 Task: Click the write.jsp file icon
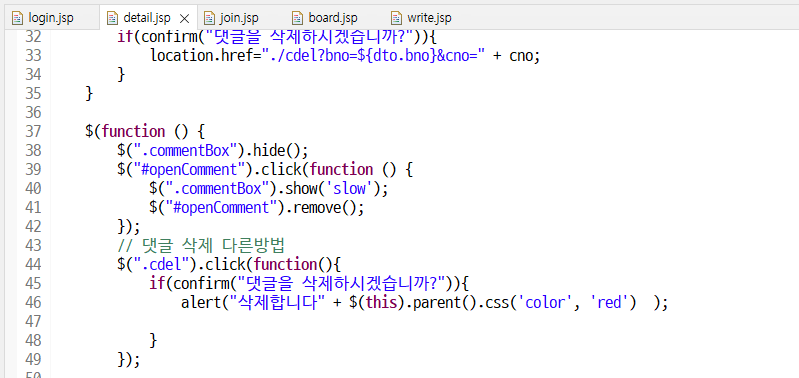tap(396, 18)
